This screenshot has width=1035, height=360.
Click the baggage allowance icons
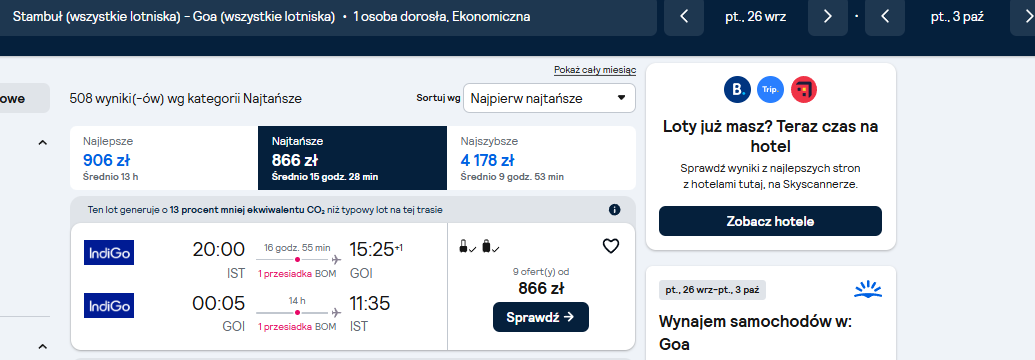click(479, 247)
